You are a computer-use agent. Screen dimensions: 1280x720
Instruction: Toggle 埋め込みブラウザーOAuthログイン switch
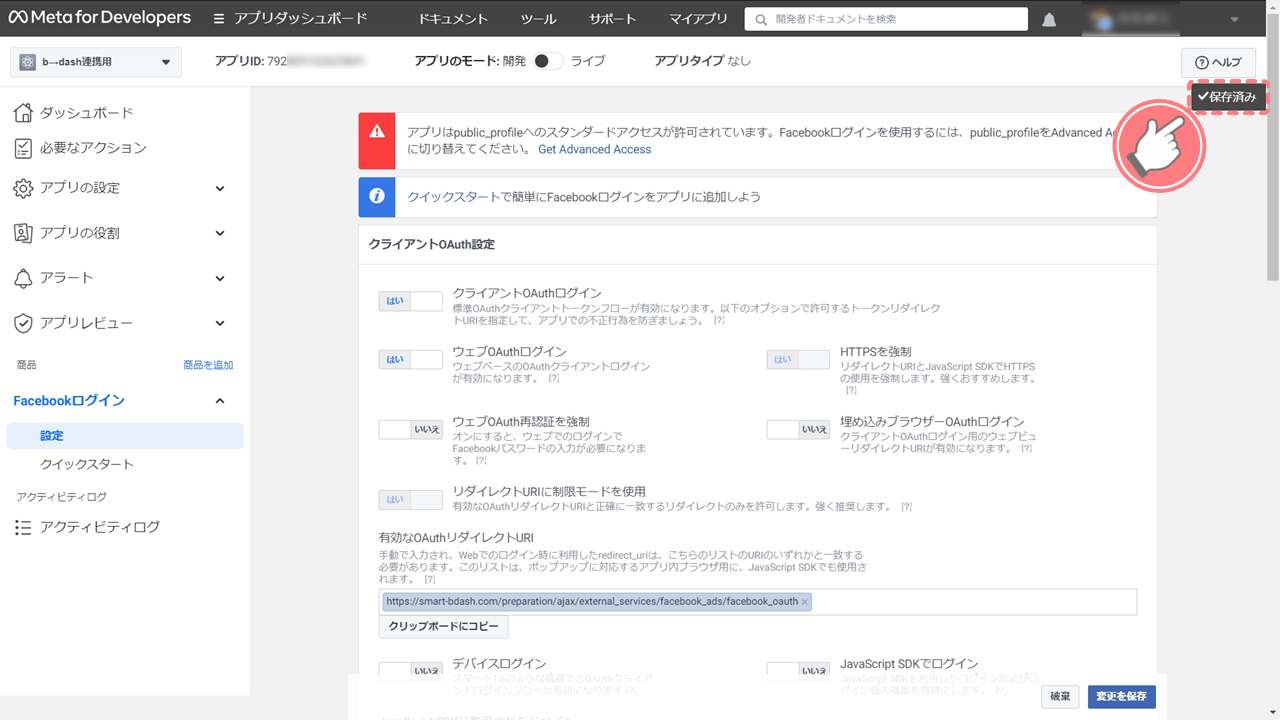point(798,430)
